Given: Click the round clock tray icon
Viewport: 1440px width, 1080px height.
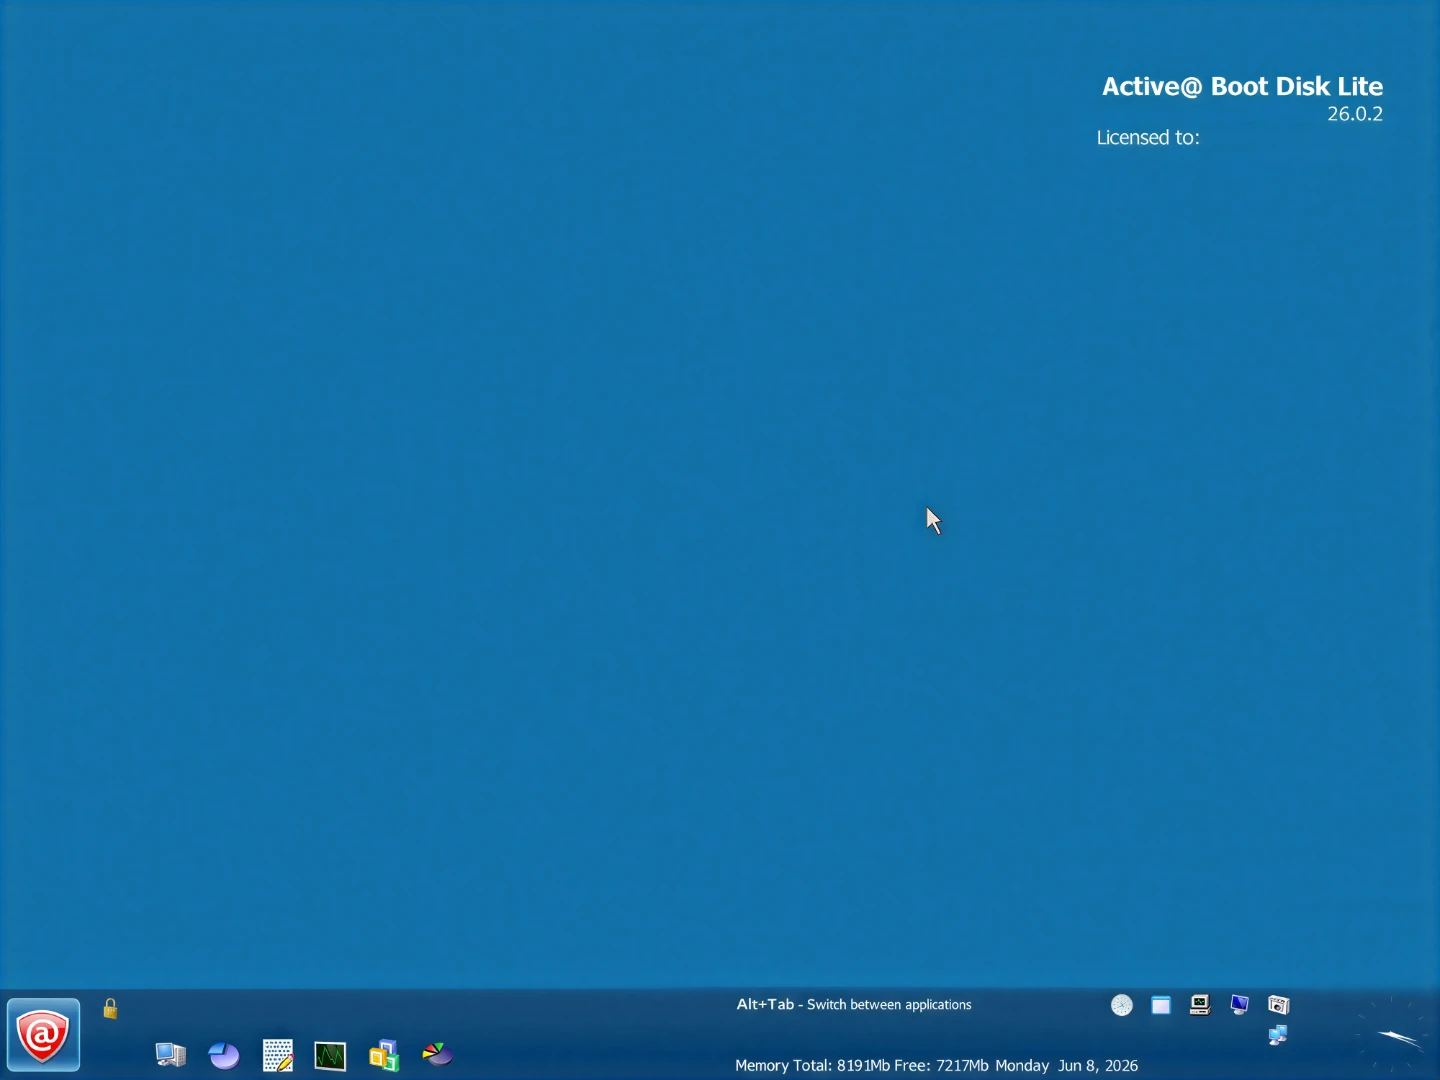Looking at the screenshot, I should point(1122,1005).
